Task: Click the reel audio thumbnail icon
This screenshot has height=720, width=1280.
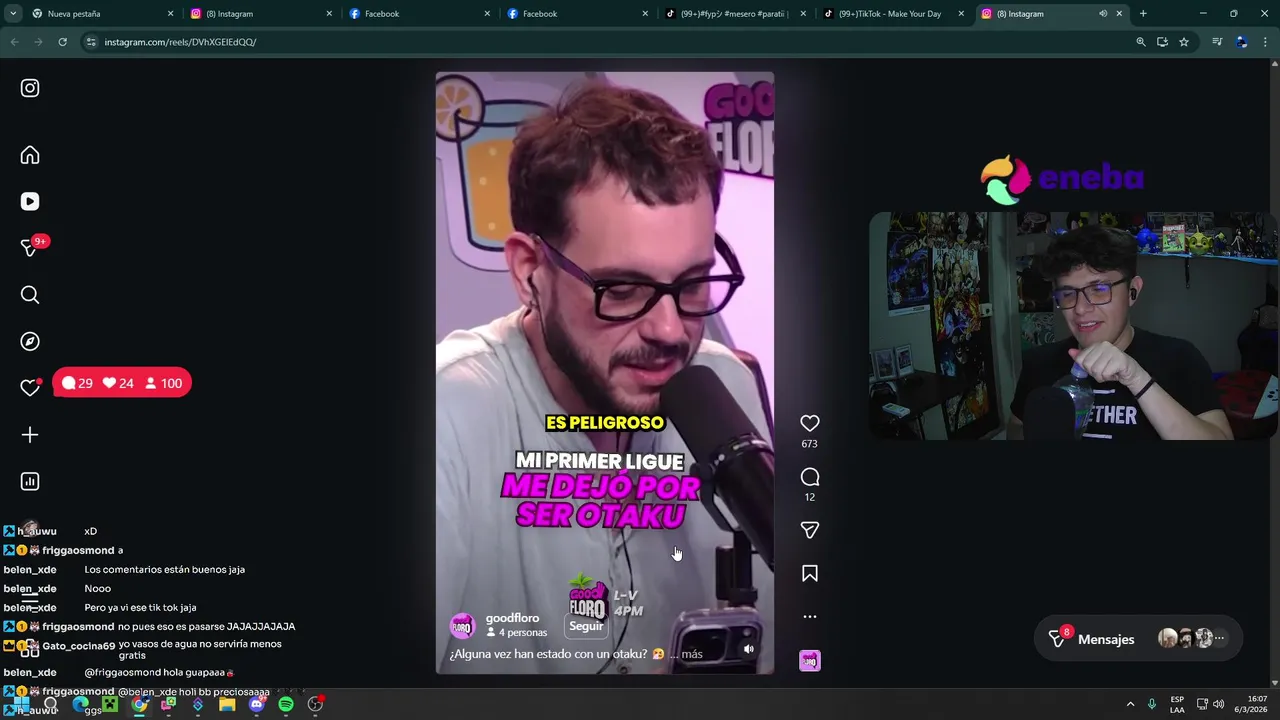Action: pos(810,660)
